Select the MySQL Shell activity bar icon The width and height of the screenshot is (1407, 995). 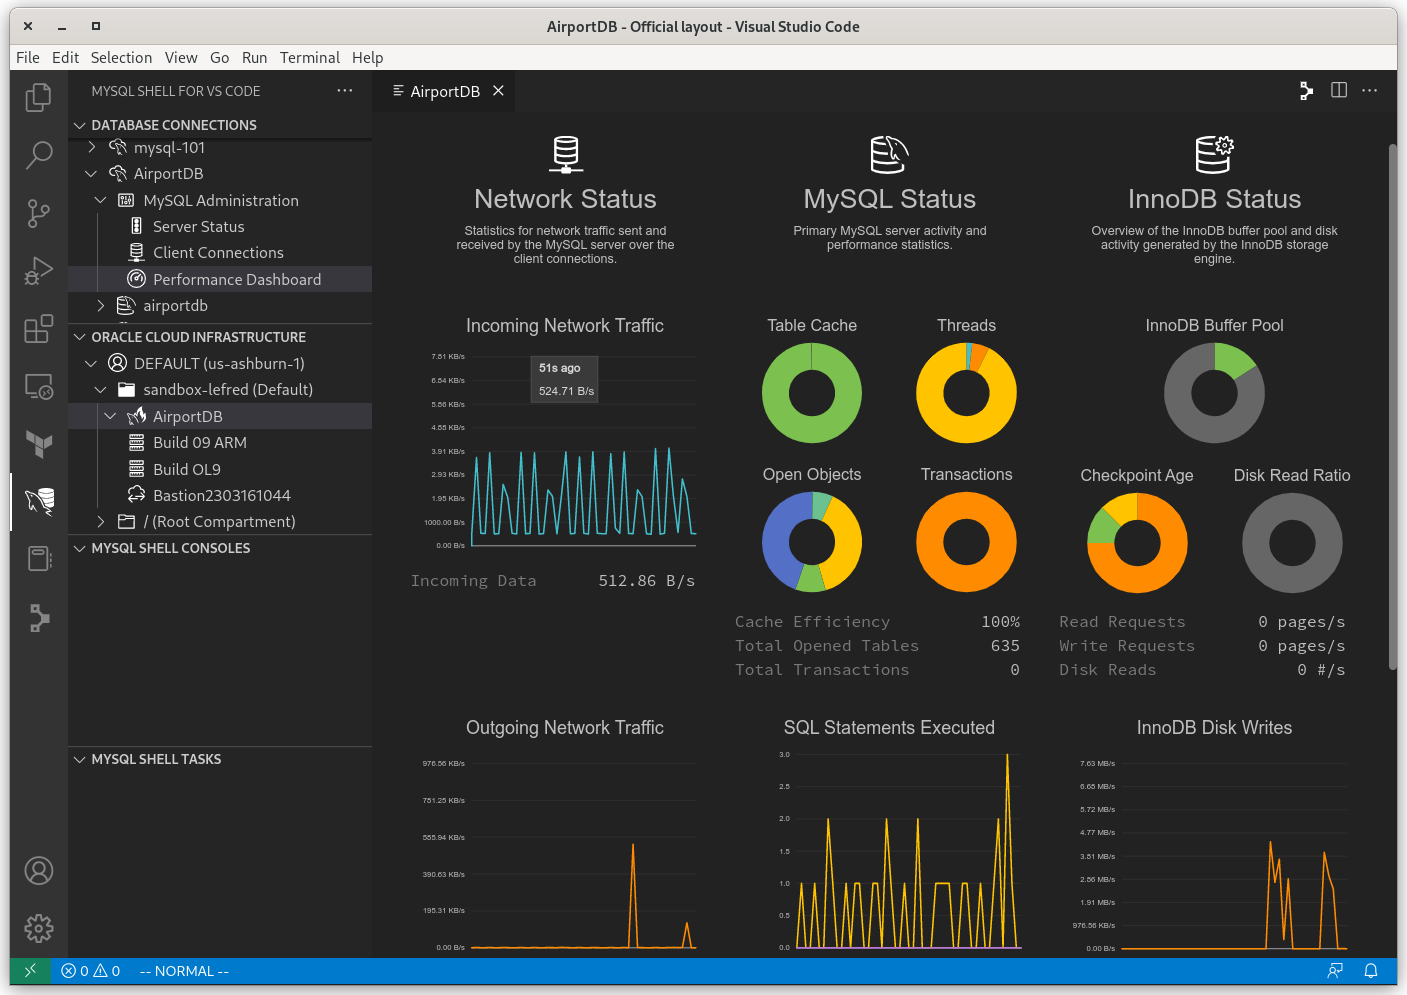tap(38, 502)
